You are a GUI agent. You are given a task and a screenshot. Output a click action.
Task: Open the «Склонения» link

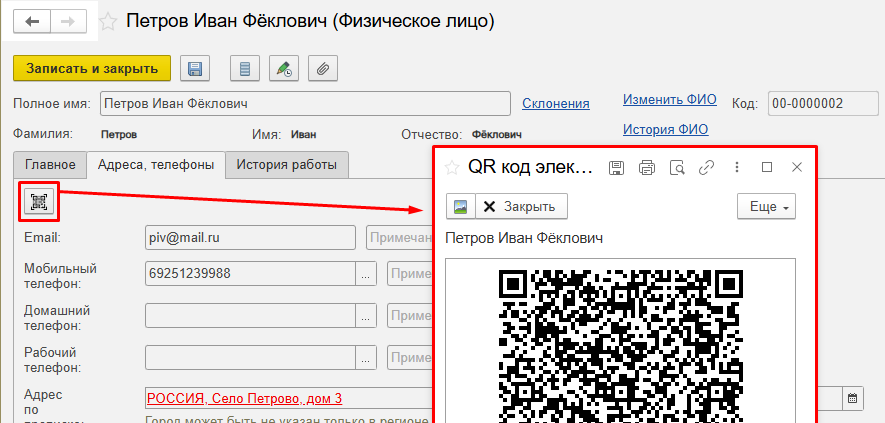[556, 104]
